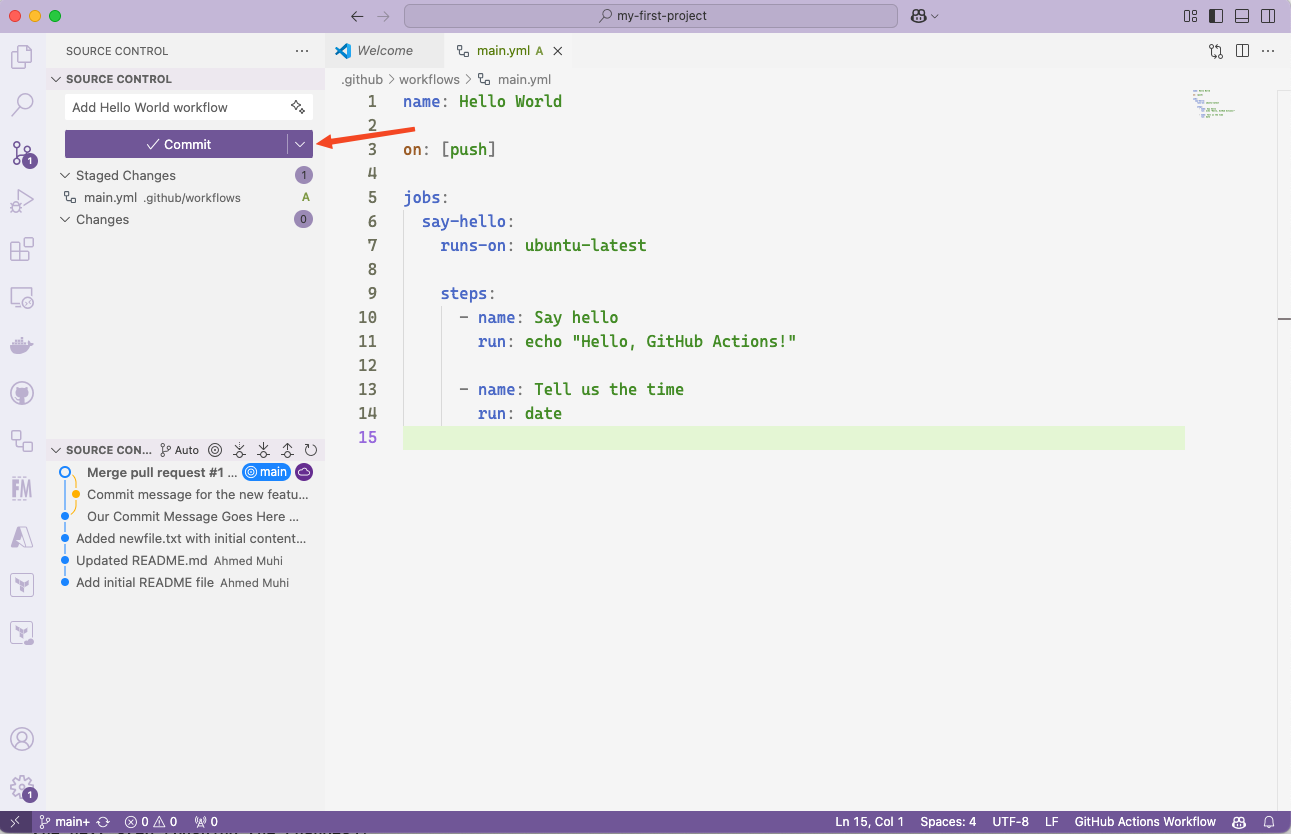Click the Commit button
Viewport: 1291px width, 834px height.
coord(177,144)
